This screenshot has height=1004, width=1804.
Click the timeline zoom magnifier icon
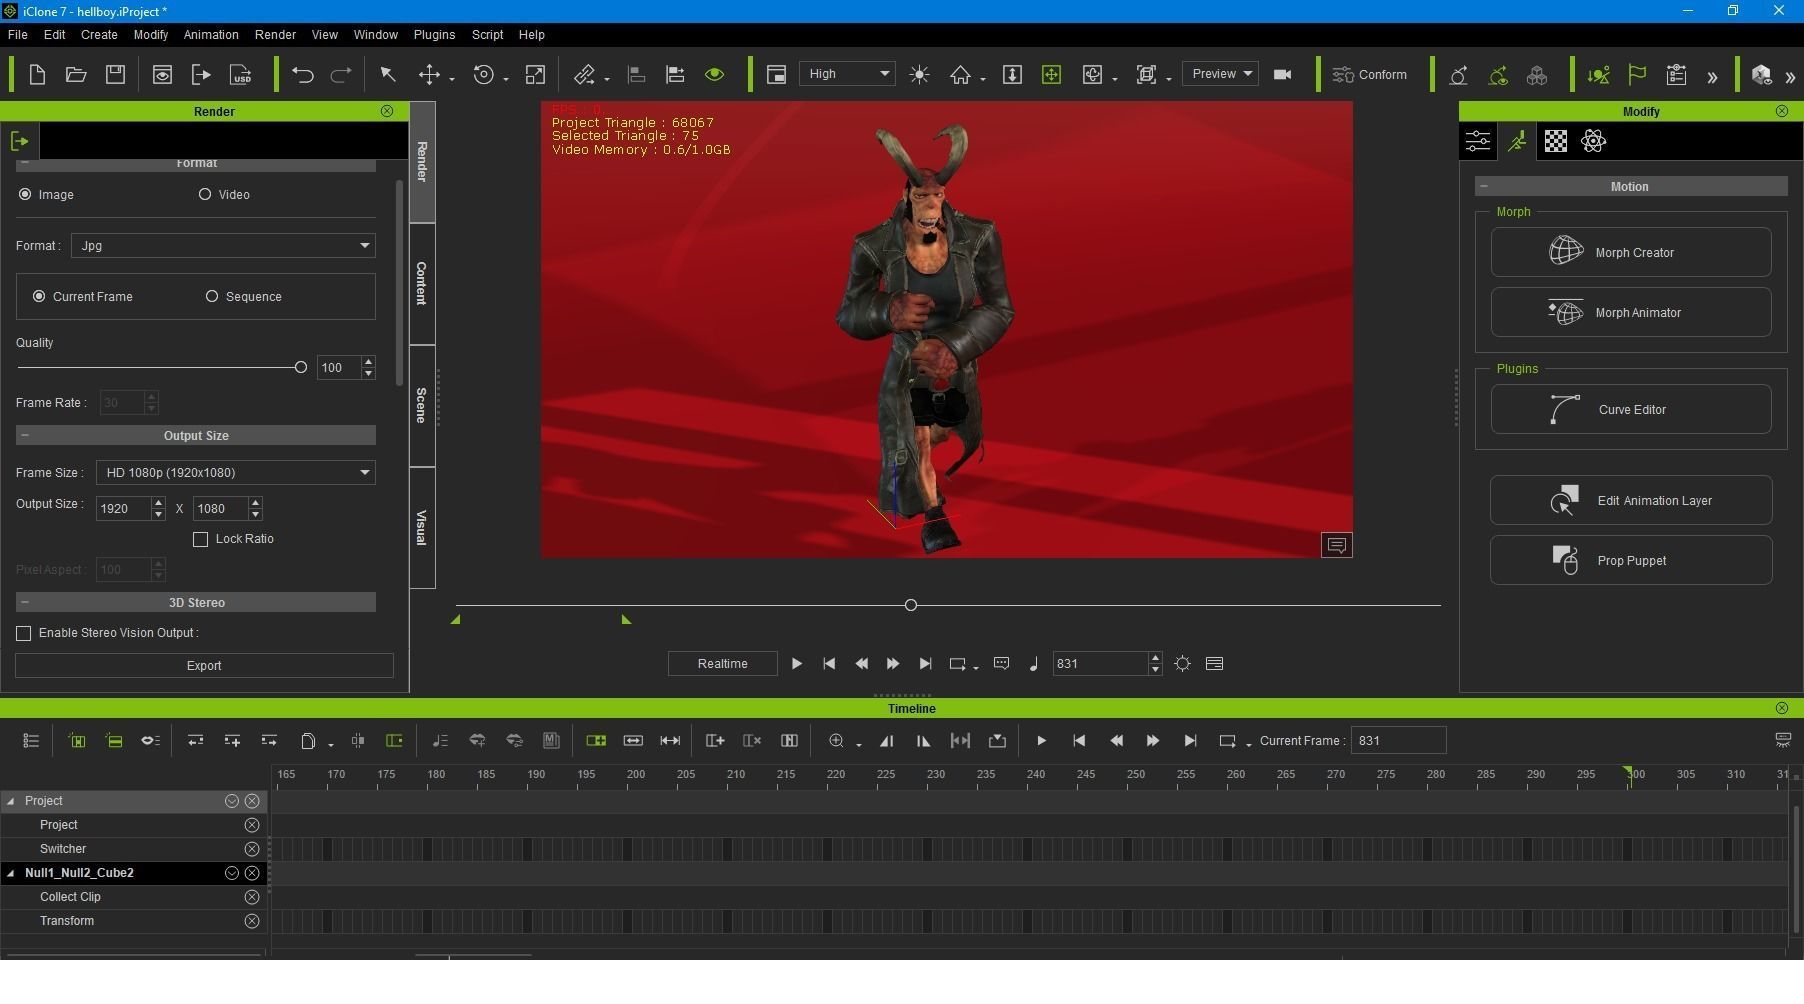point(836,741)
